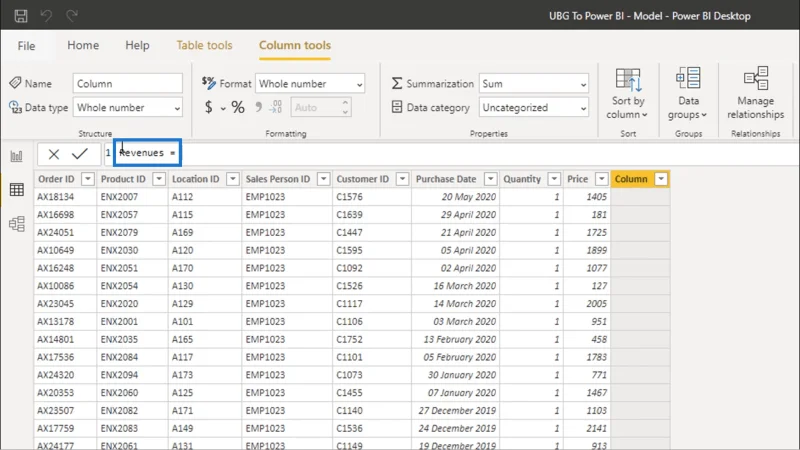Open the Data type dropdown

pos(128,108)
